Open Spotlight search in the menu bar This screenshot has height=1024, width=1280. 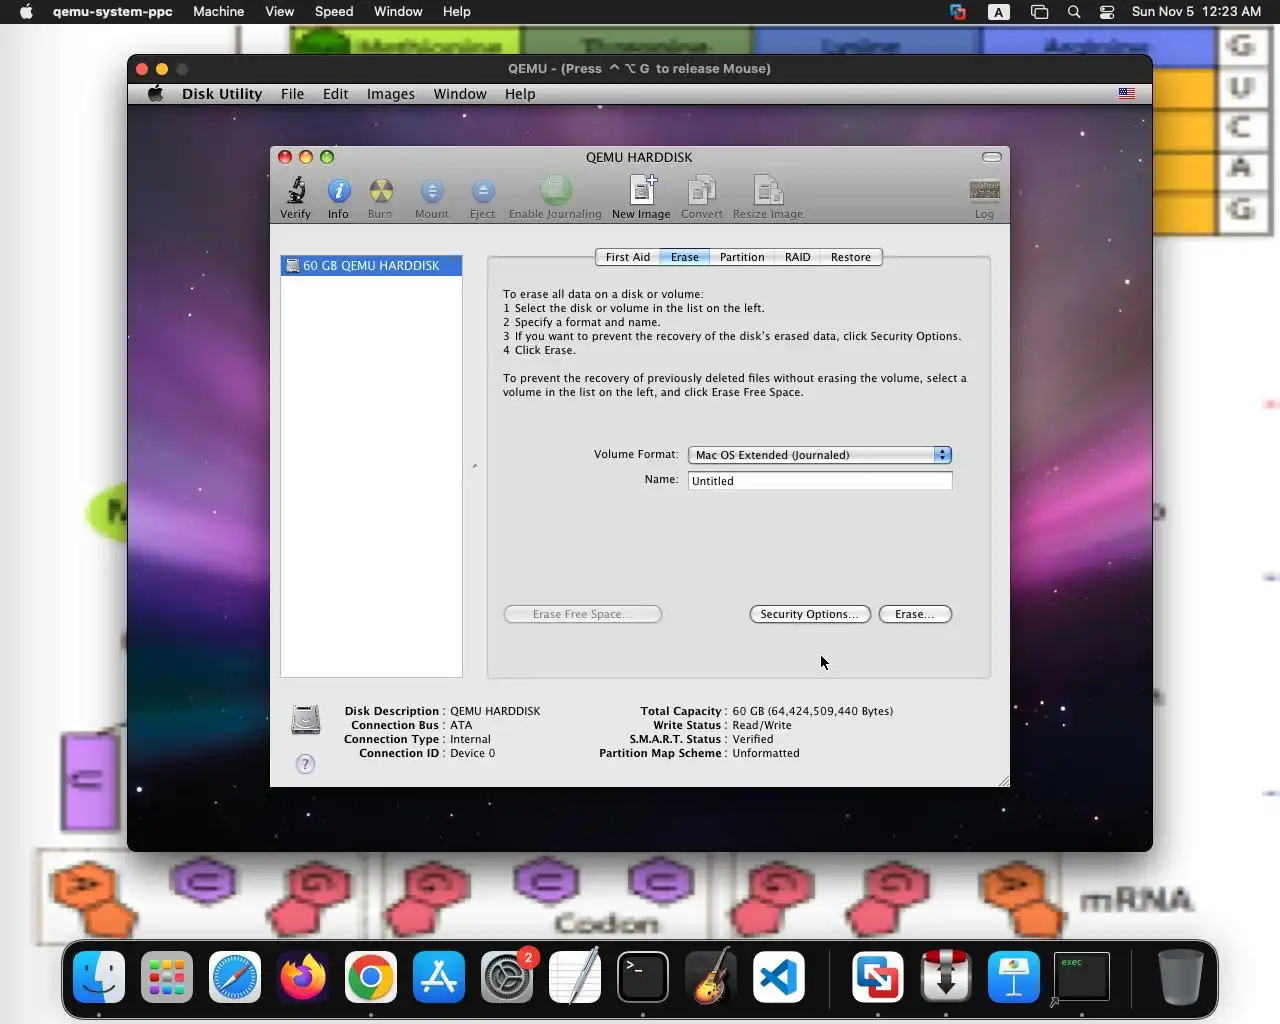[1074, 12]
